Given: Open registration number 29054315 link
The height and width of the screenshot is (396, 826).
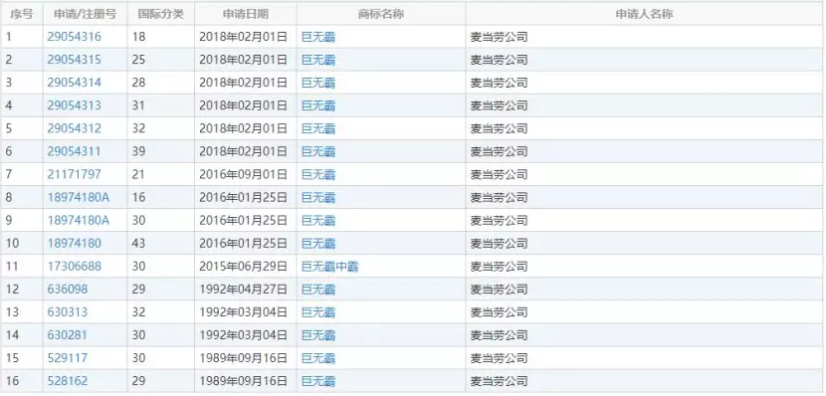Looking at the screenshot, I should click(x=74, y=60).
